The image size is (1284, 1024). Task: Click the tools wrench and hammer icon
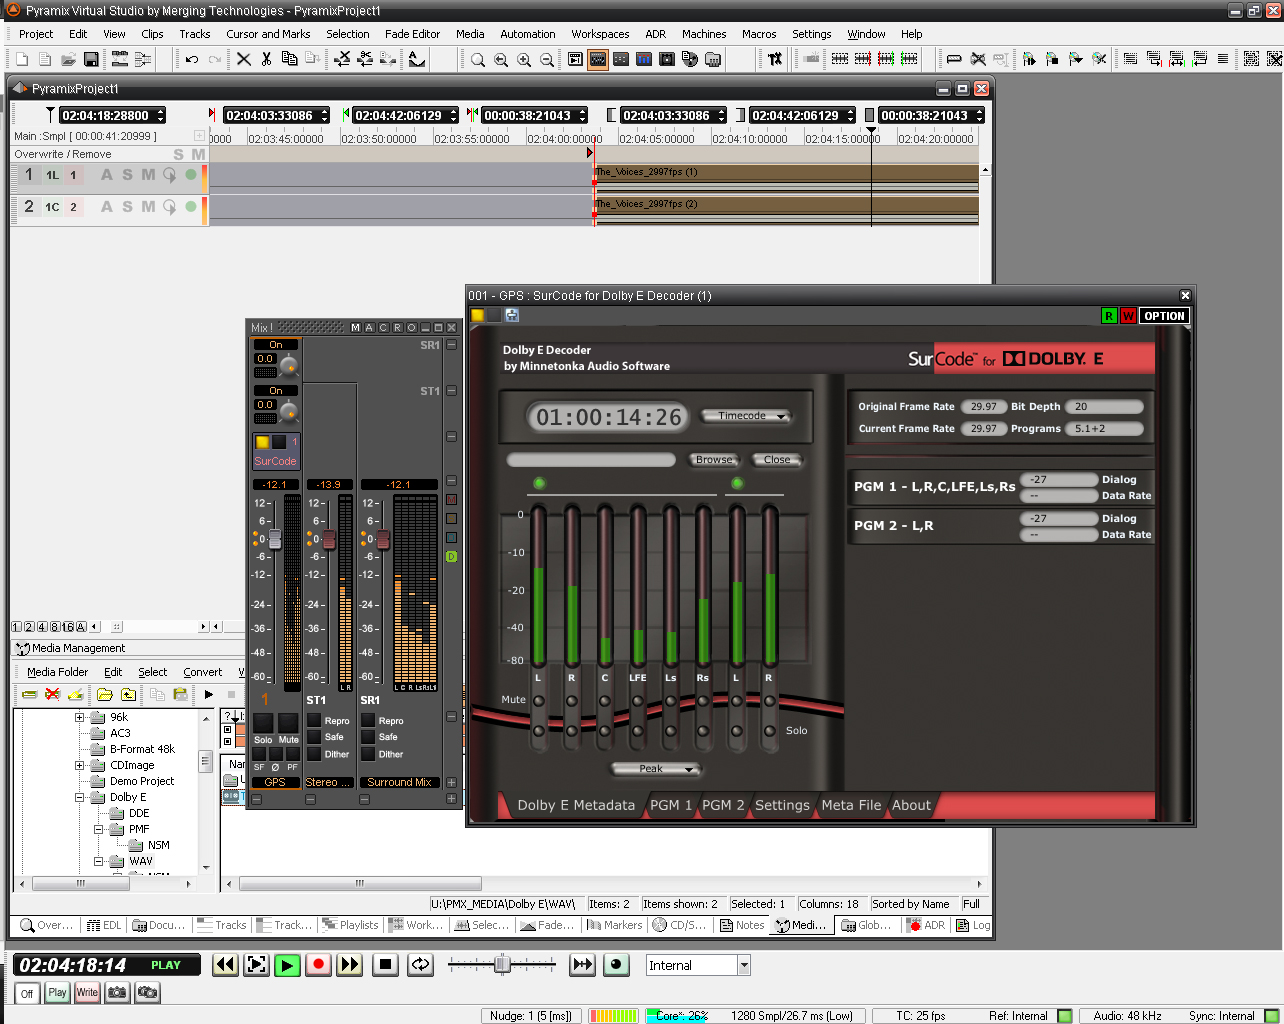click(775, 60)
